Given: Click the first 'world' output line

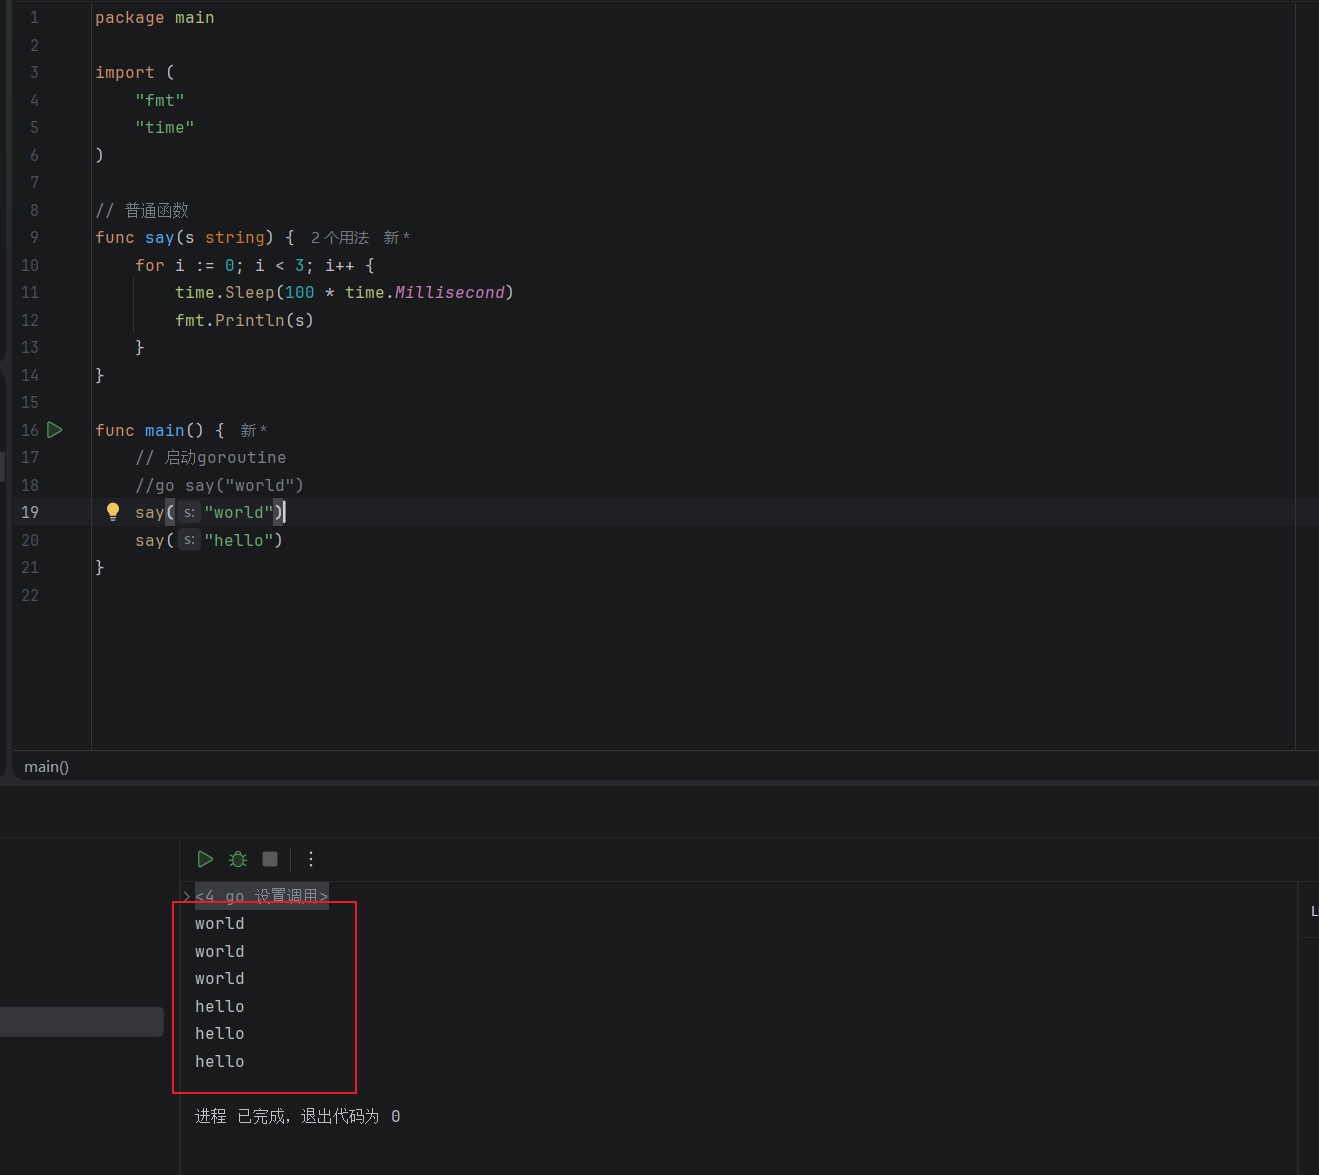Looking at the screenshot, I should pyautogui.click(x=220, y=924).
